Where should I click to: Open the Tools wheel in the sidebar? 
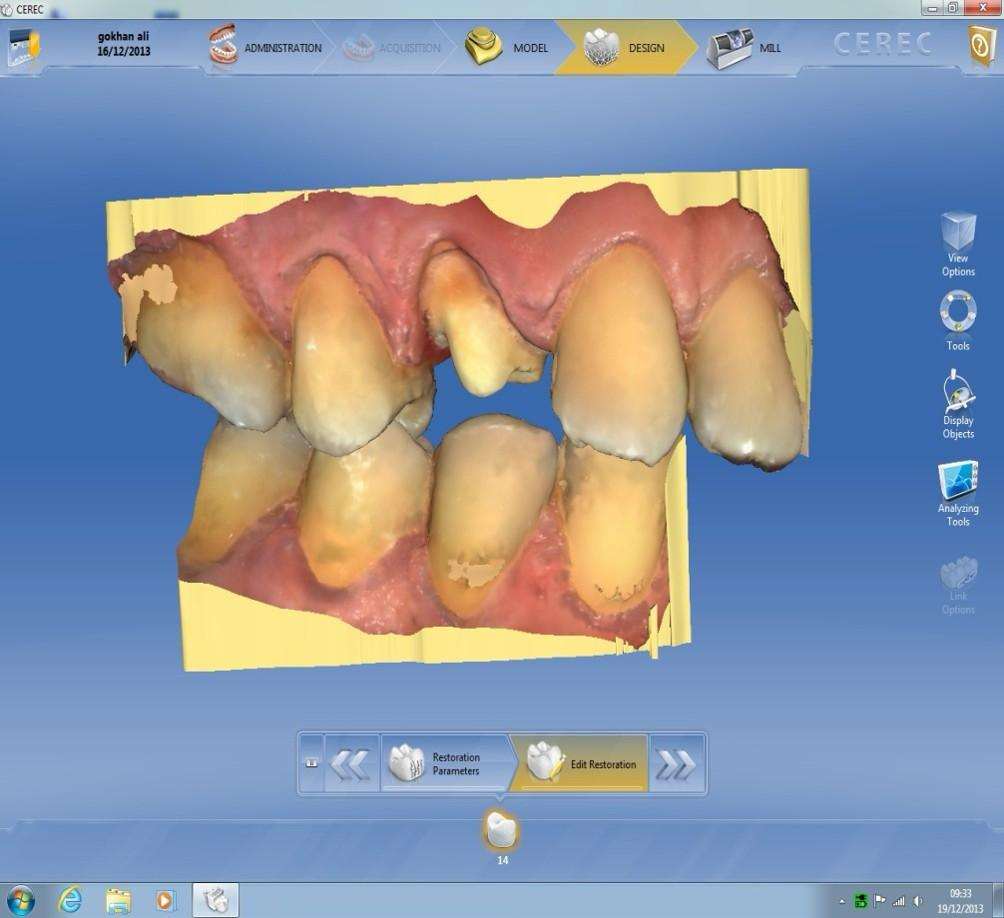(957, 319)
